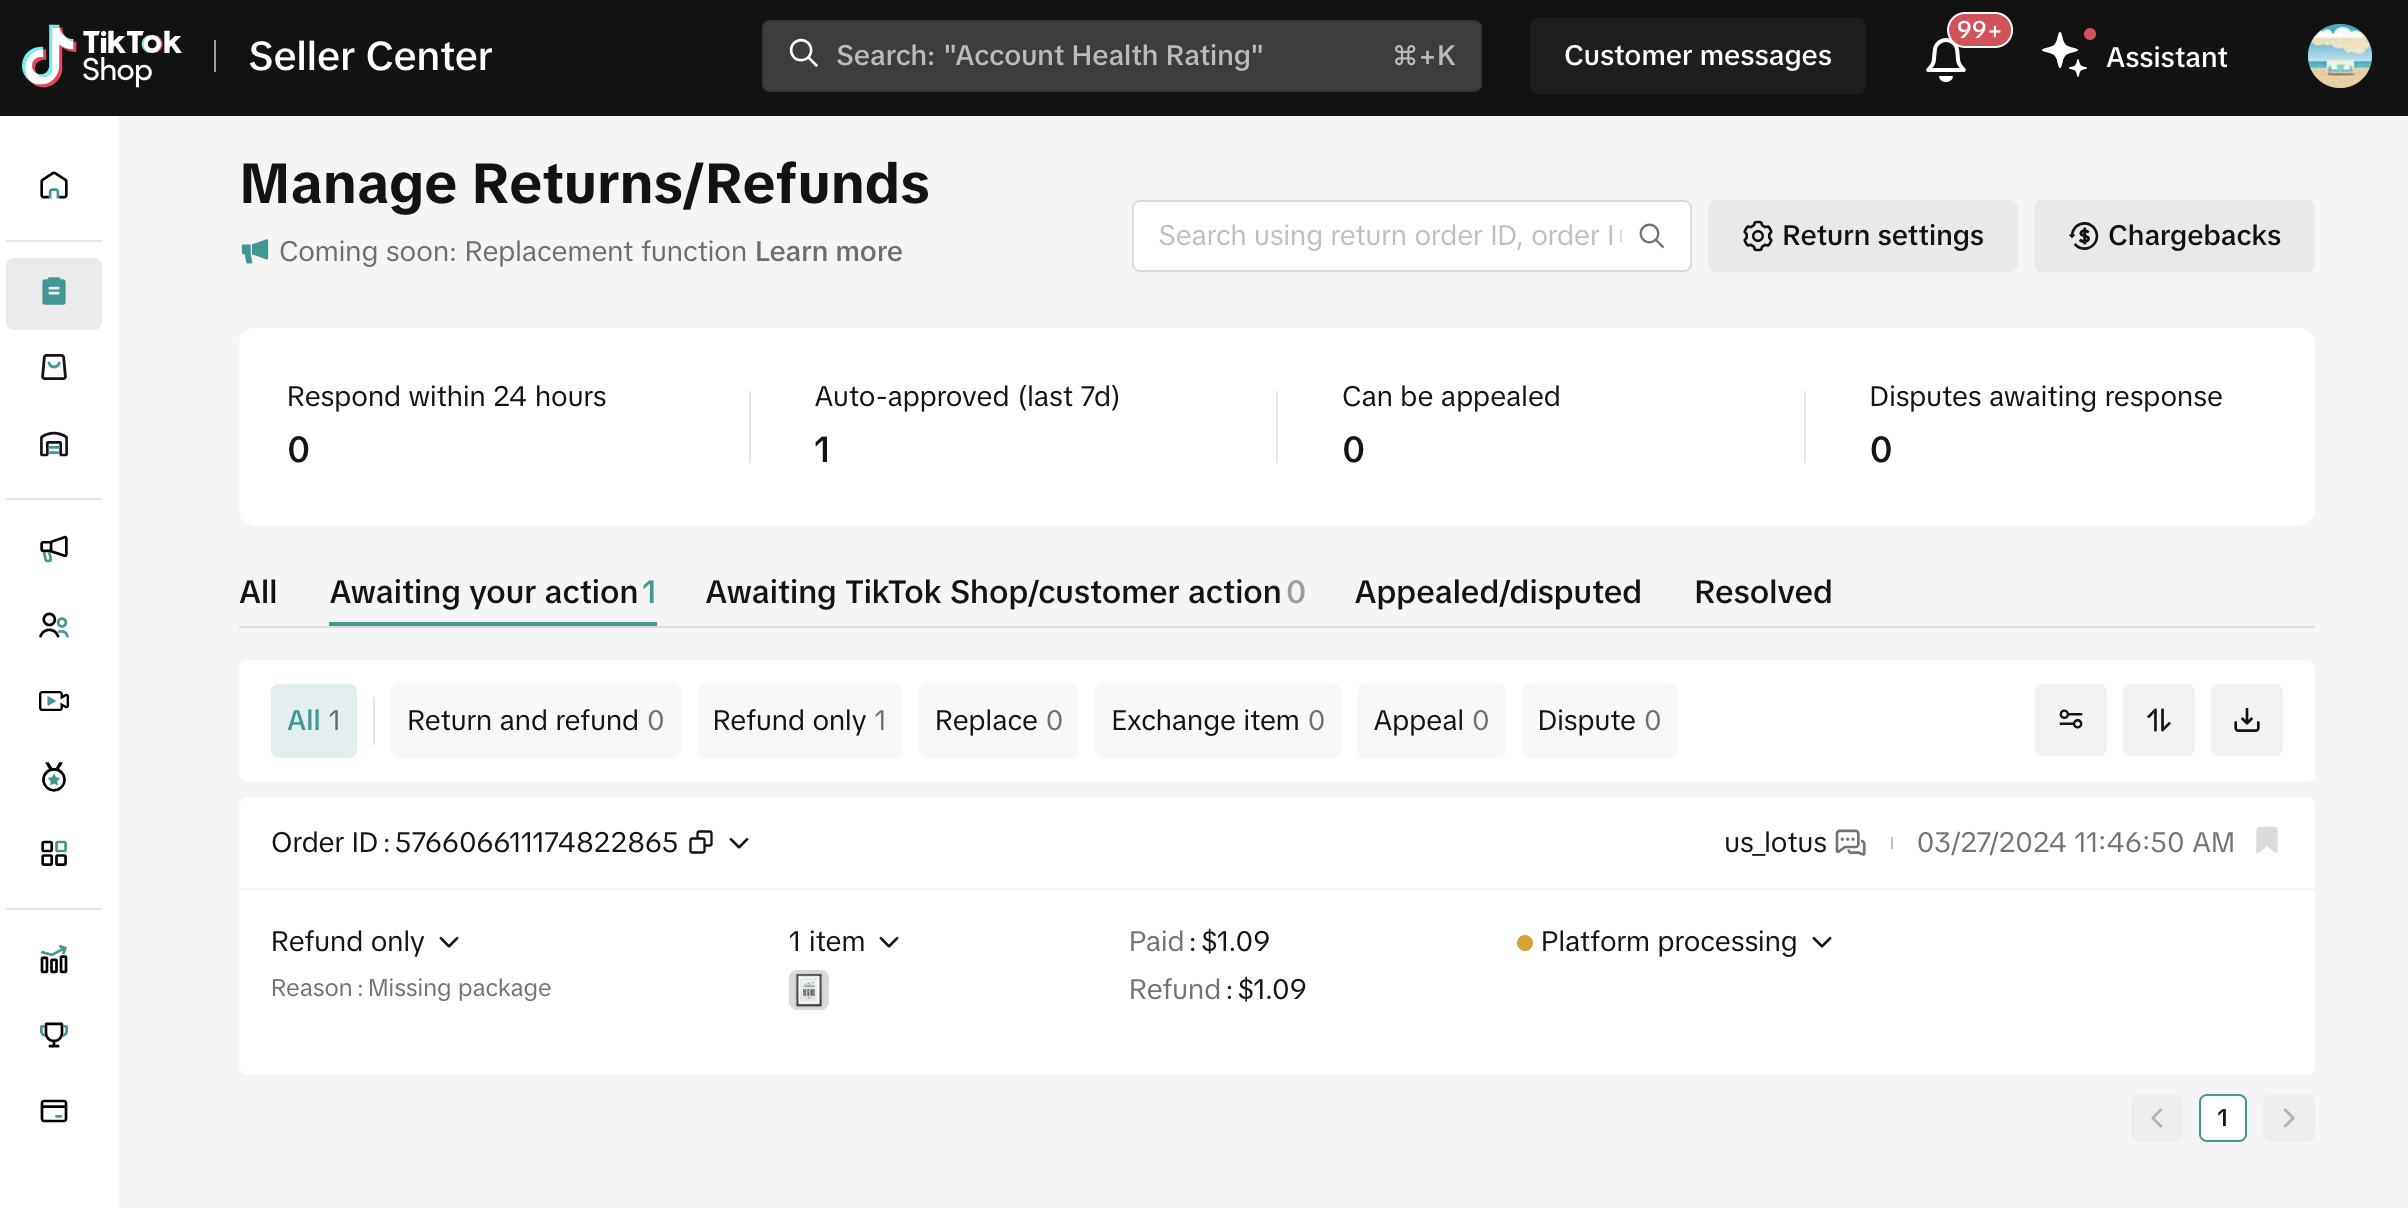Open the profile avatar menu
Image resolution: width=2408 pixels, height=1208 pixels.
point(2339,56)
